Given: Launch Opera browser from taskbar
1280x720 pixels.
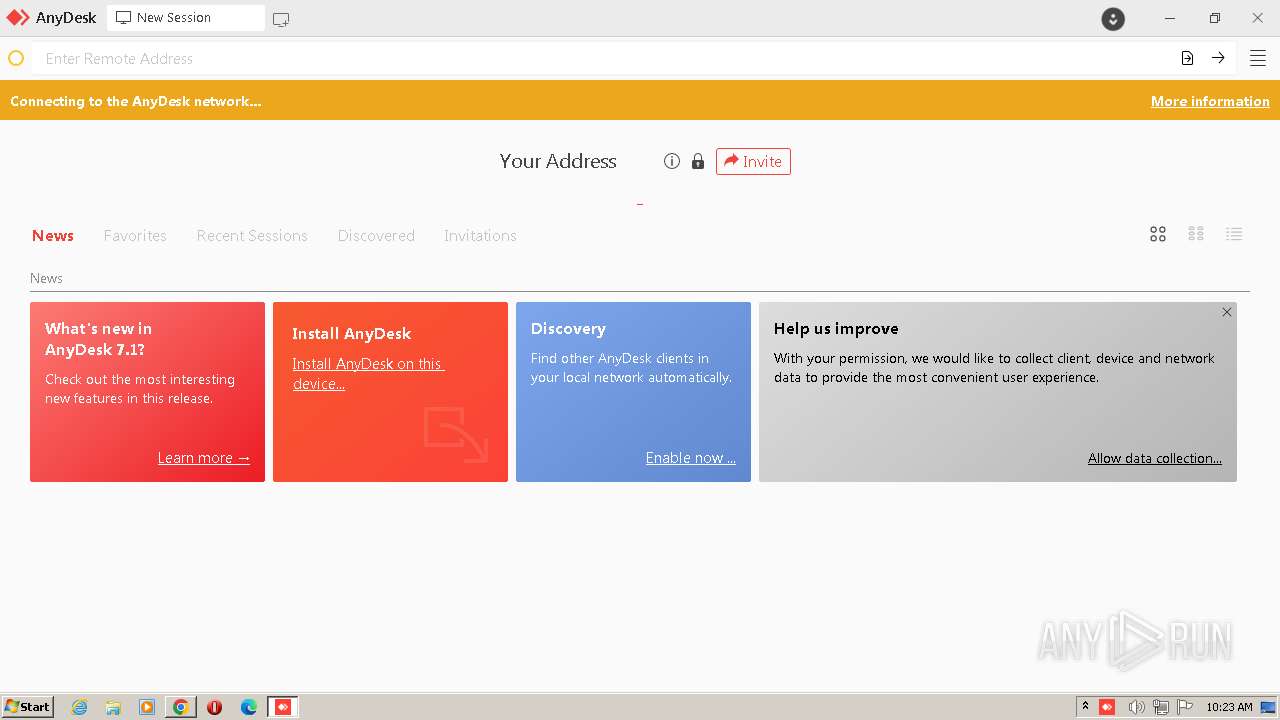Looking at the screenshot, I should click(214, 707).
